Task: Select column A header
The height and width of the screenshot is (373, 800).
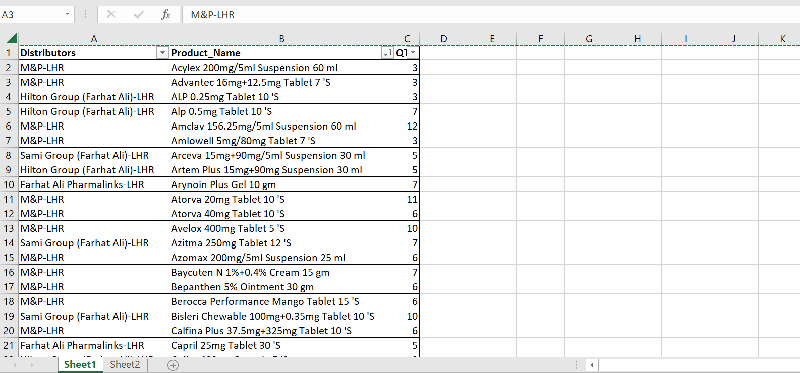Action: click(x=94, y=38)
